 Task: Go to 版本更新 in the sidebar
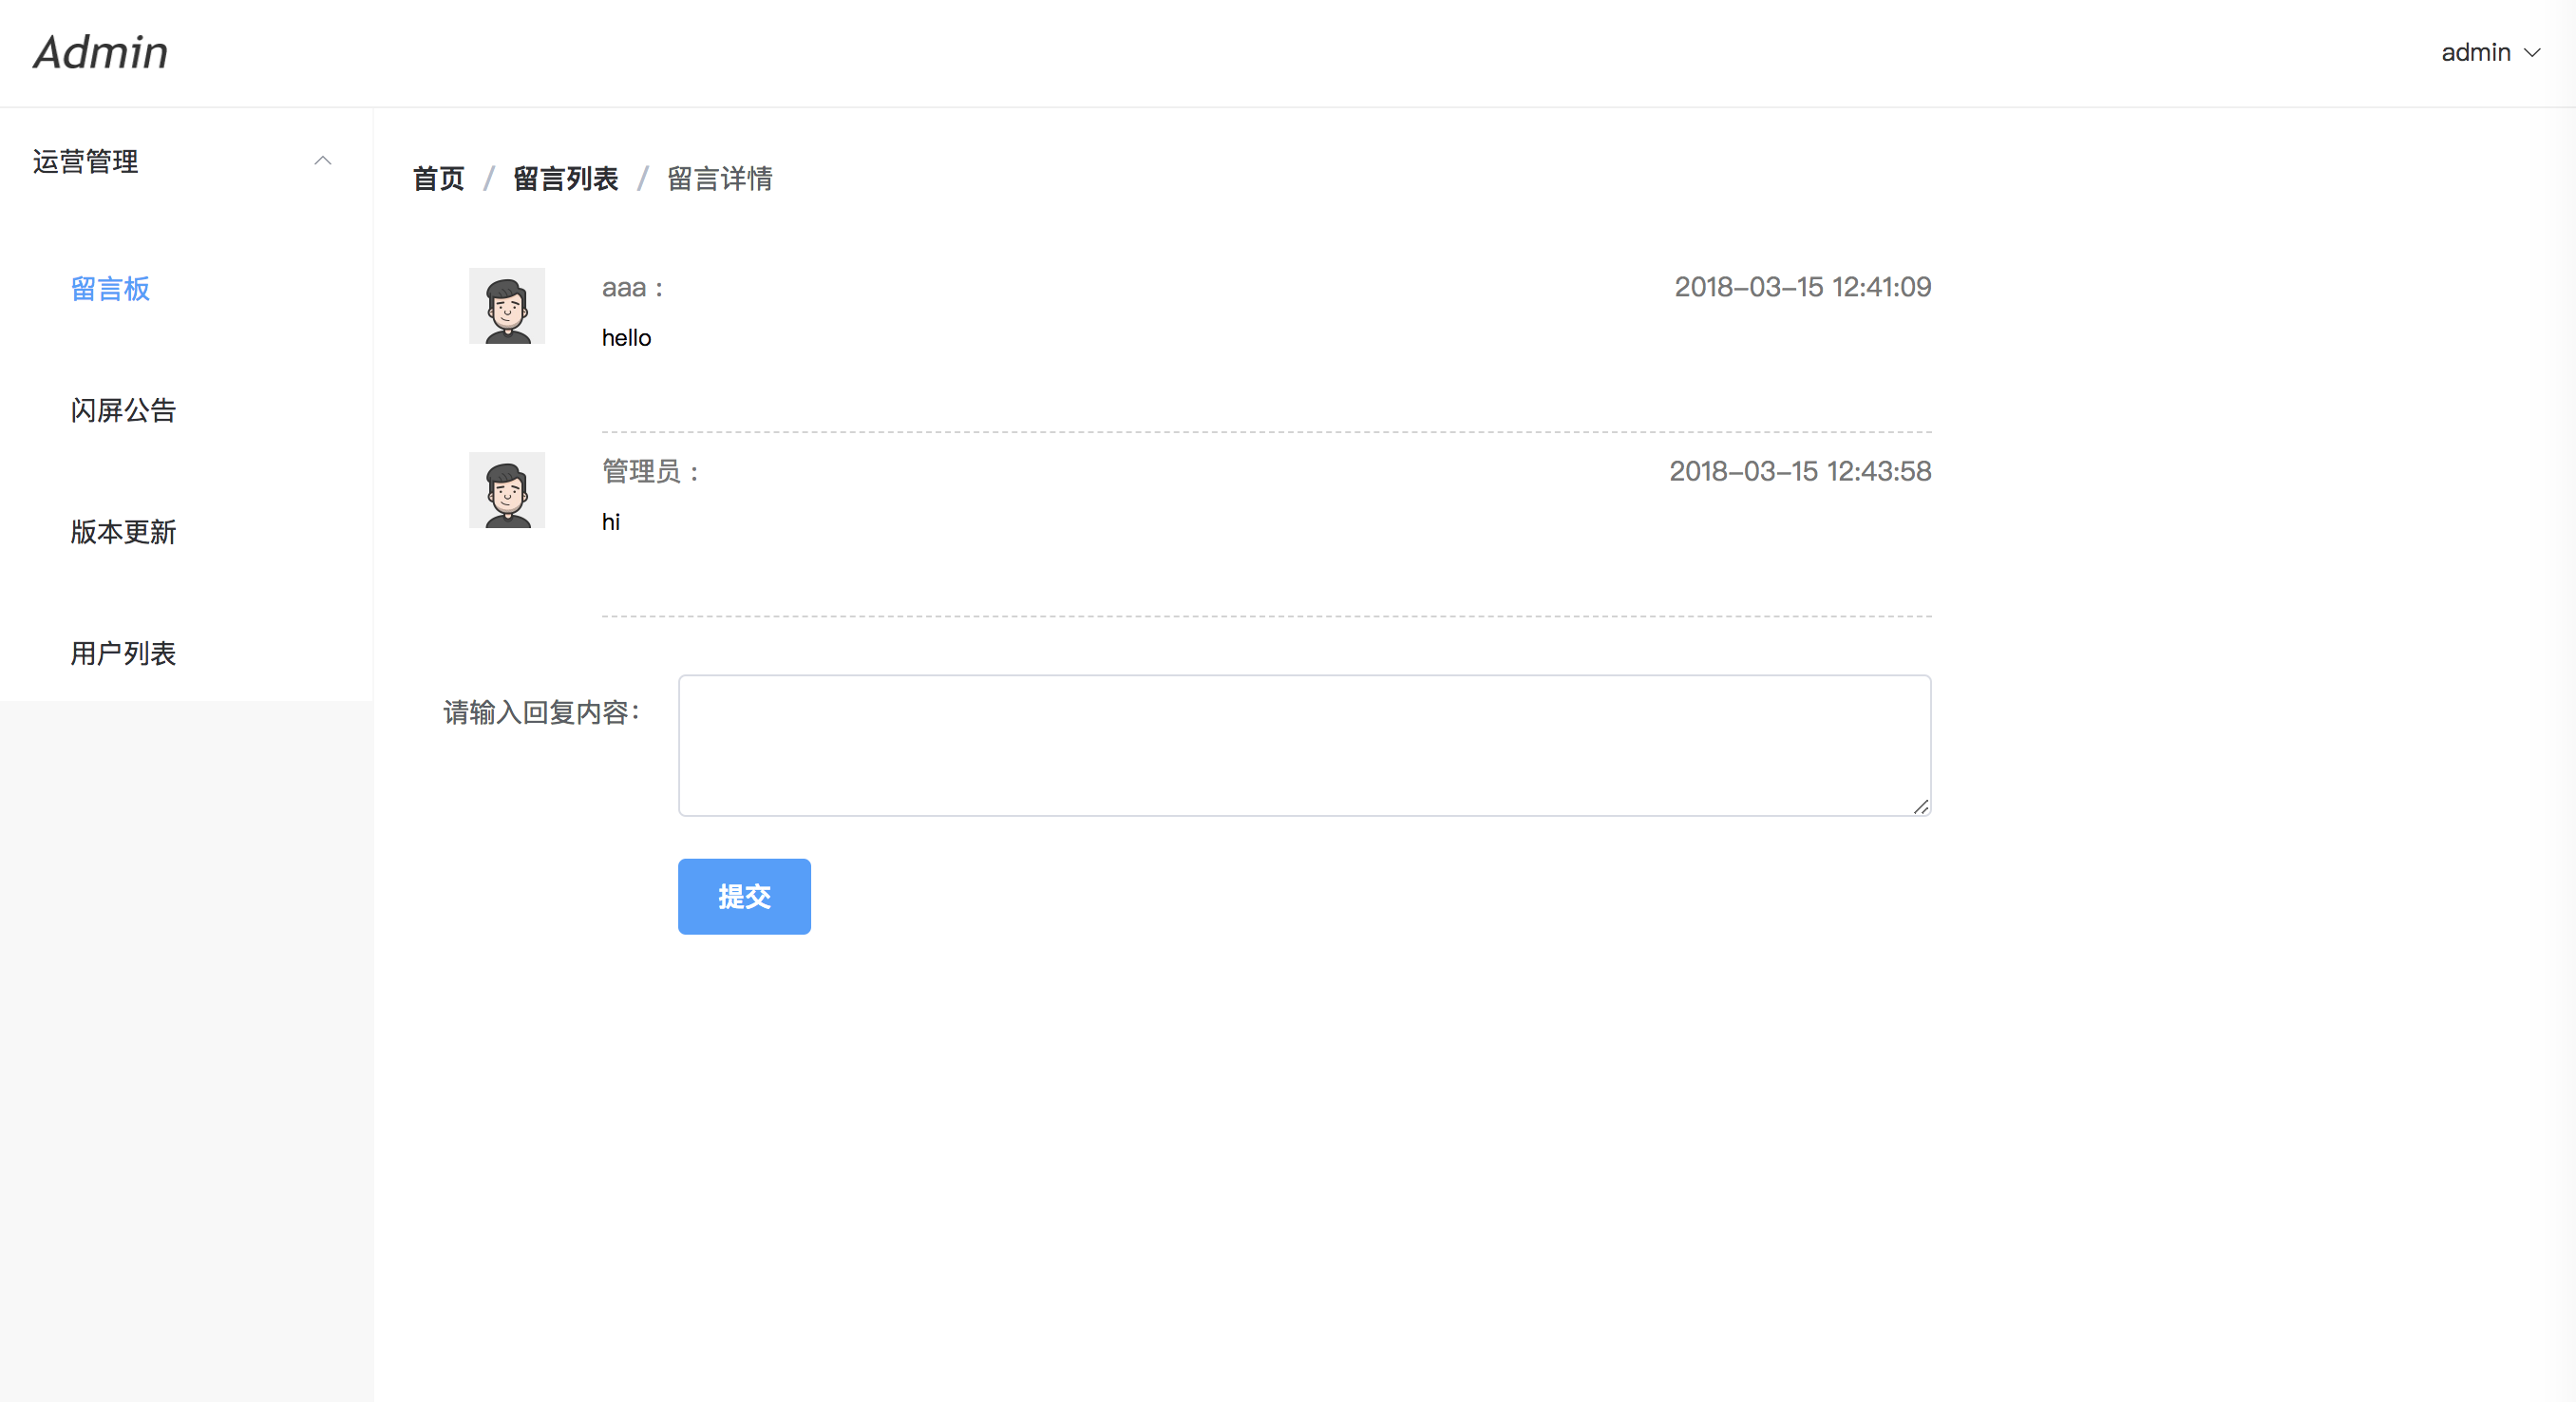123,532
